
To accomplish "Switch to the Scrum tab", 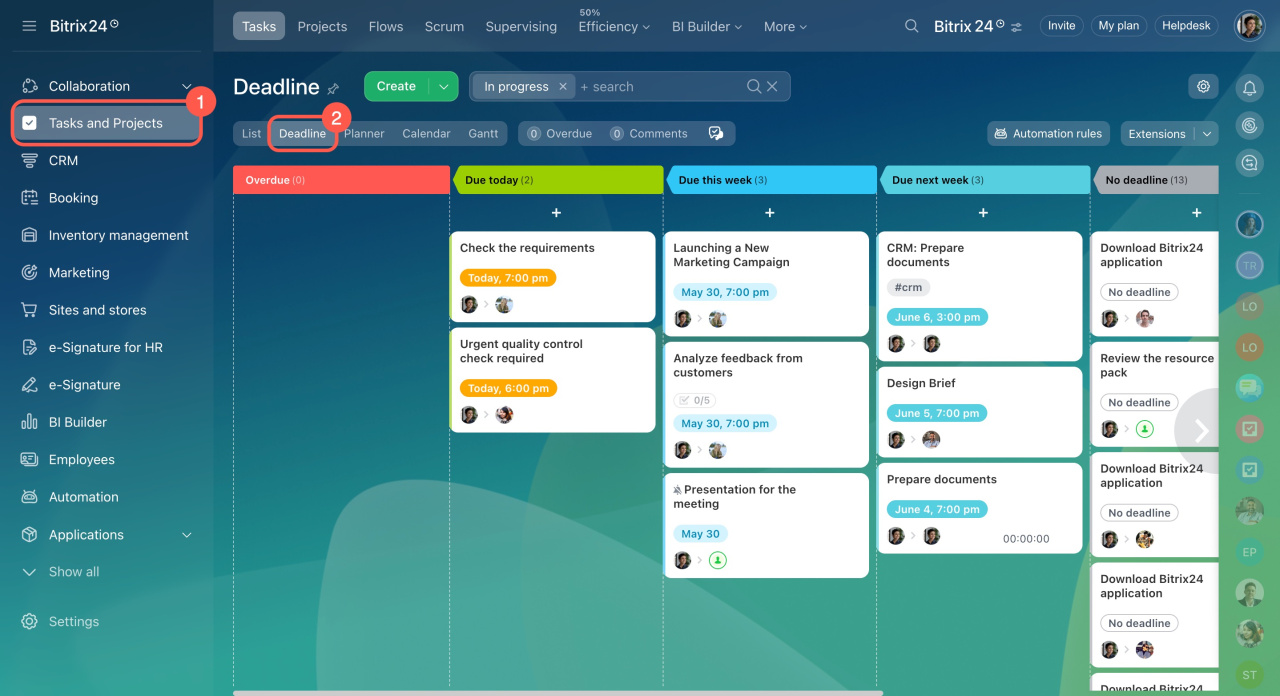I will (x=444, y=27).
